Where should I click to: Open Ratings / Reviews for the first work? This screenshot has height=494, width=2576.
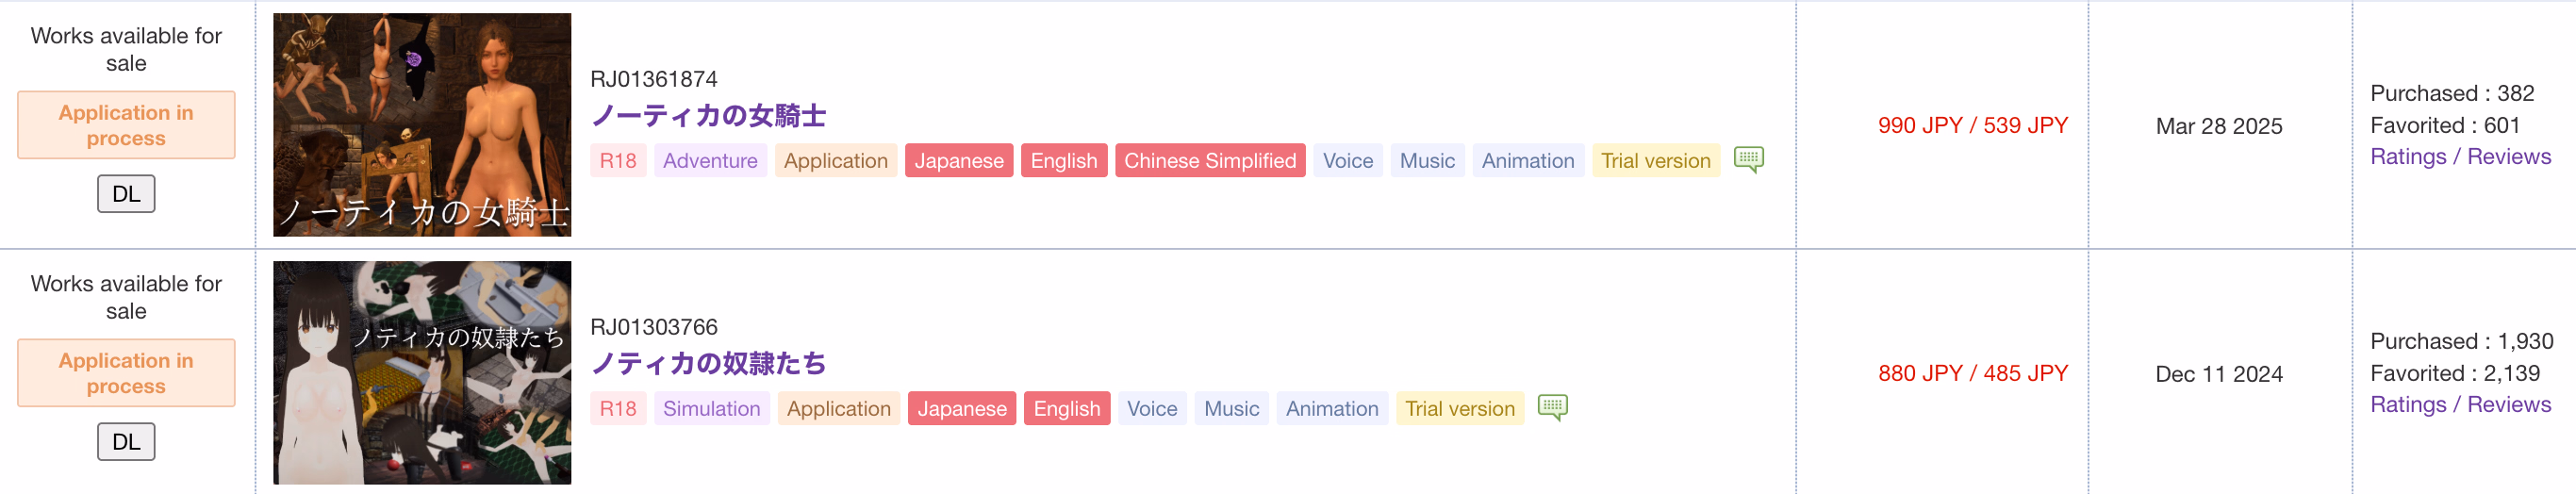tap(2460, 157)
